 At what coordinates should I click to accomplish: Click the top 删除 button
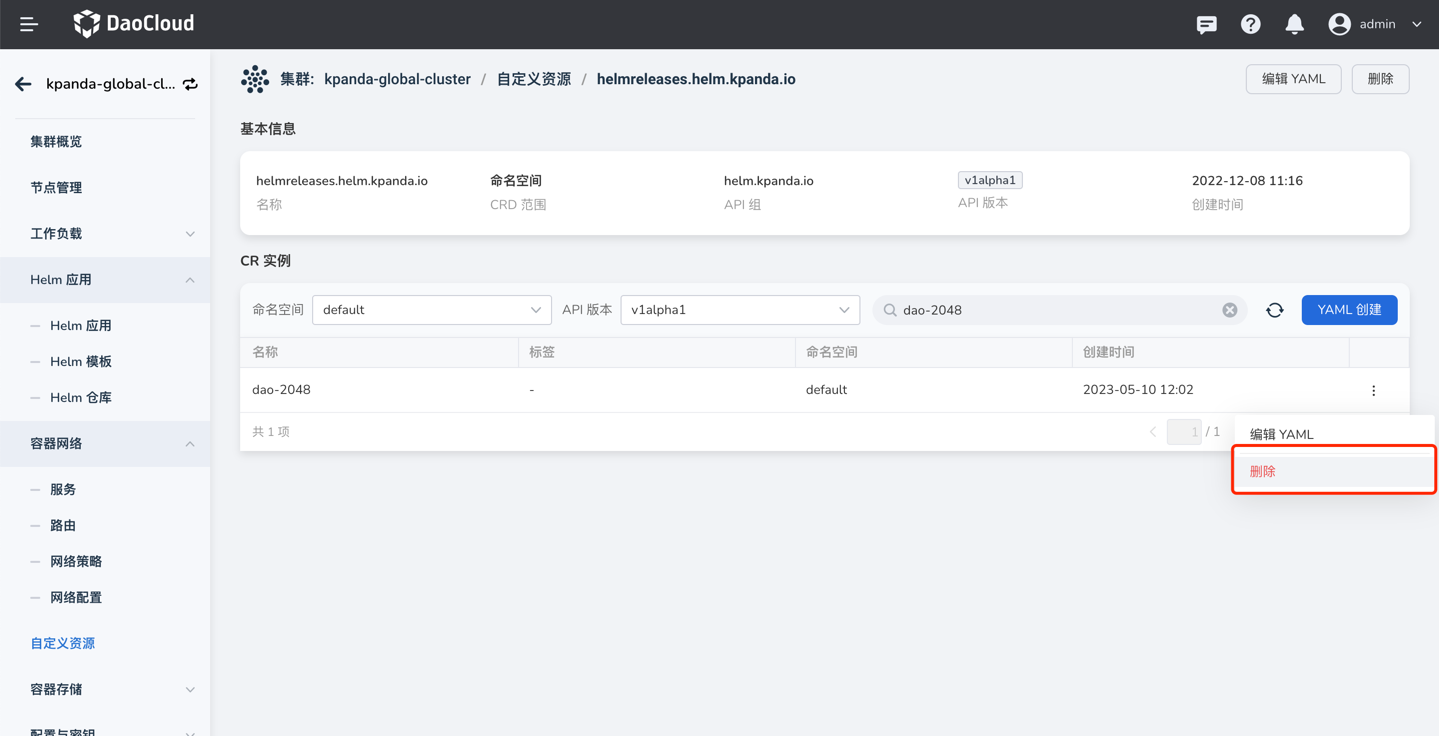tap(1380, 79)
